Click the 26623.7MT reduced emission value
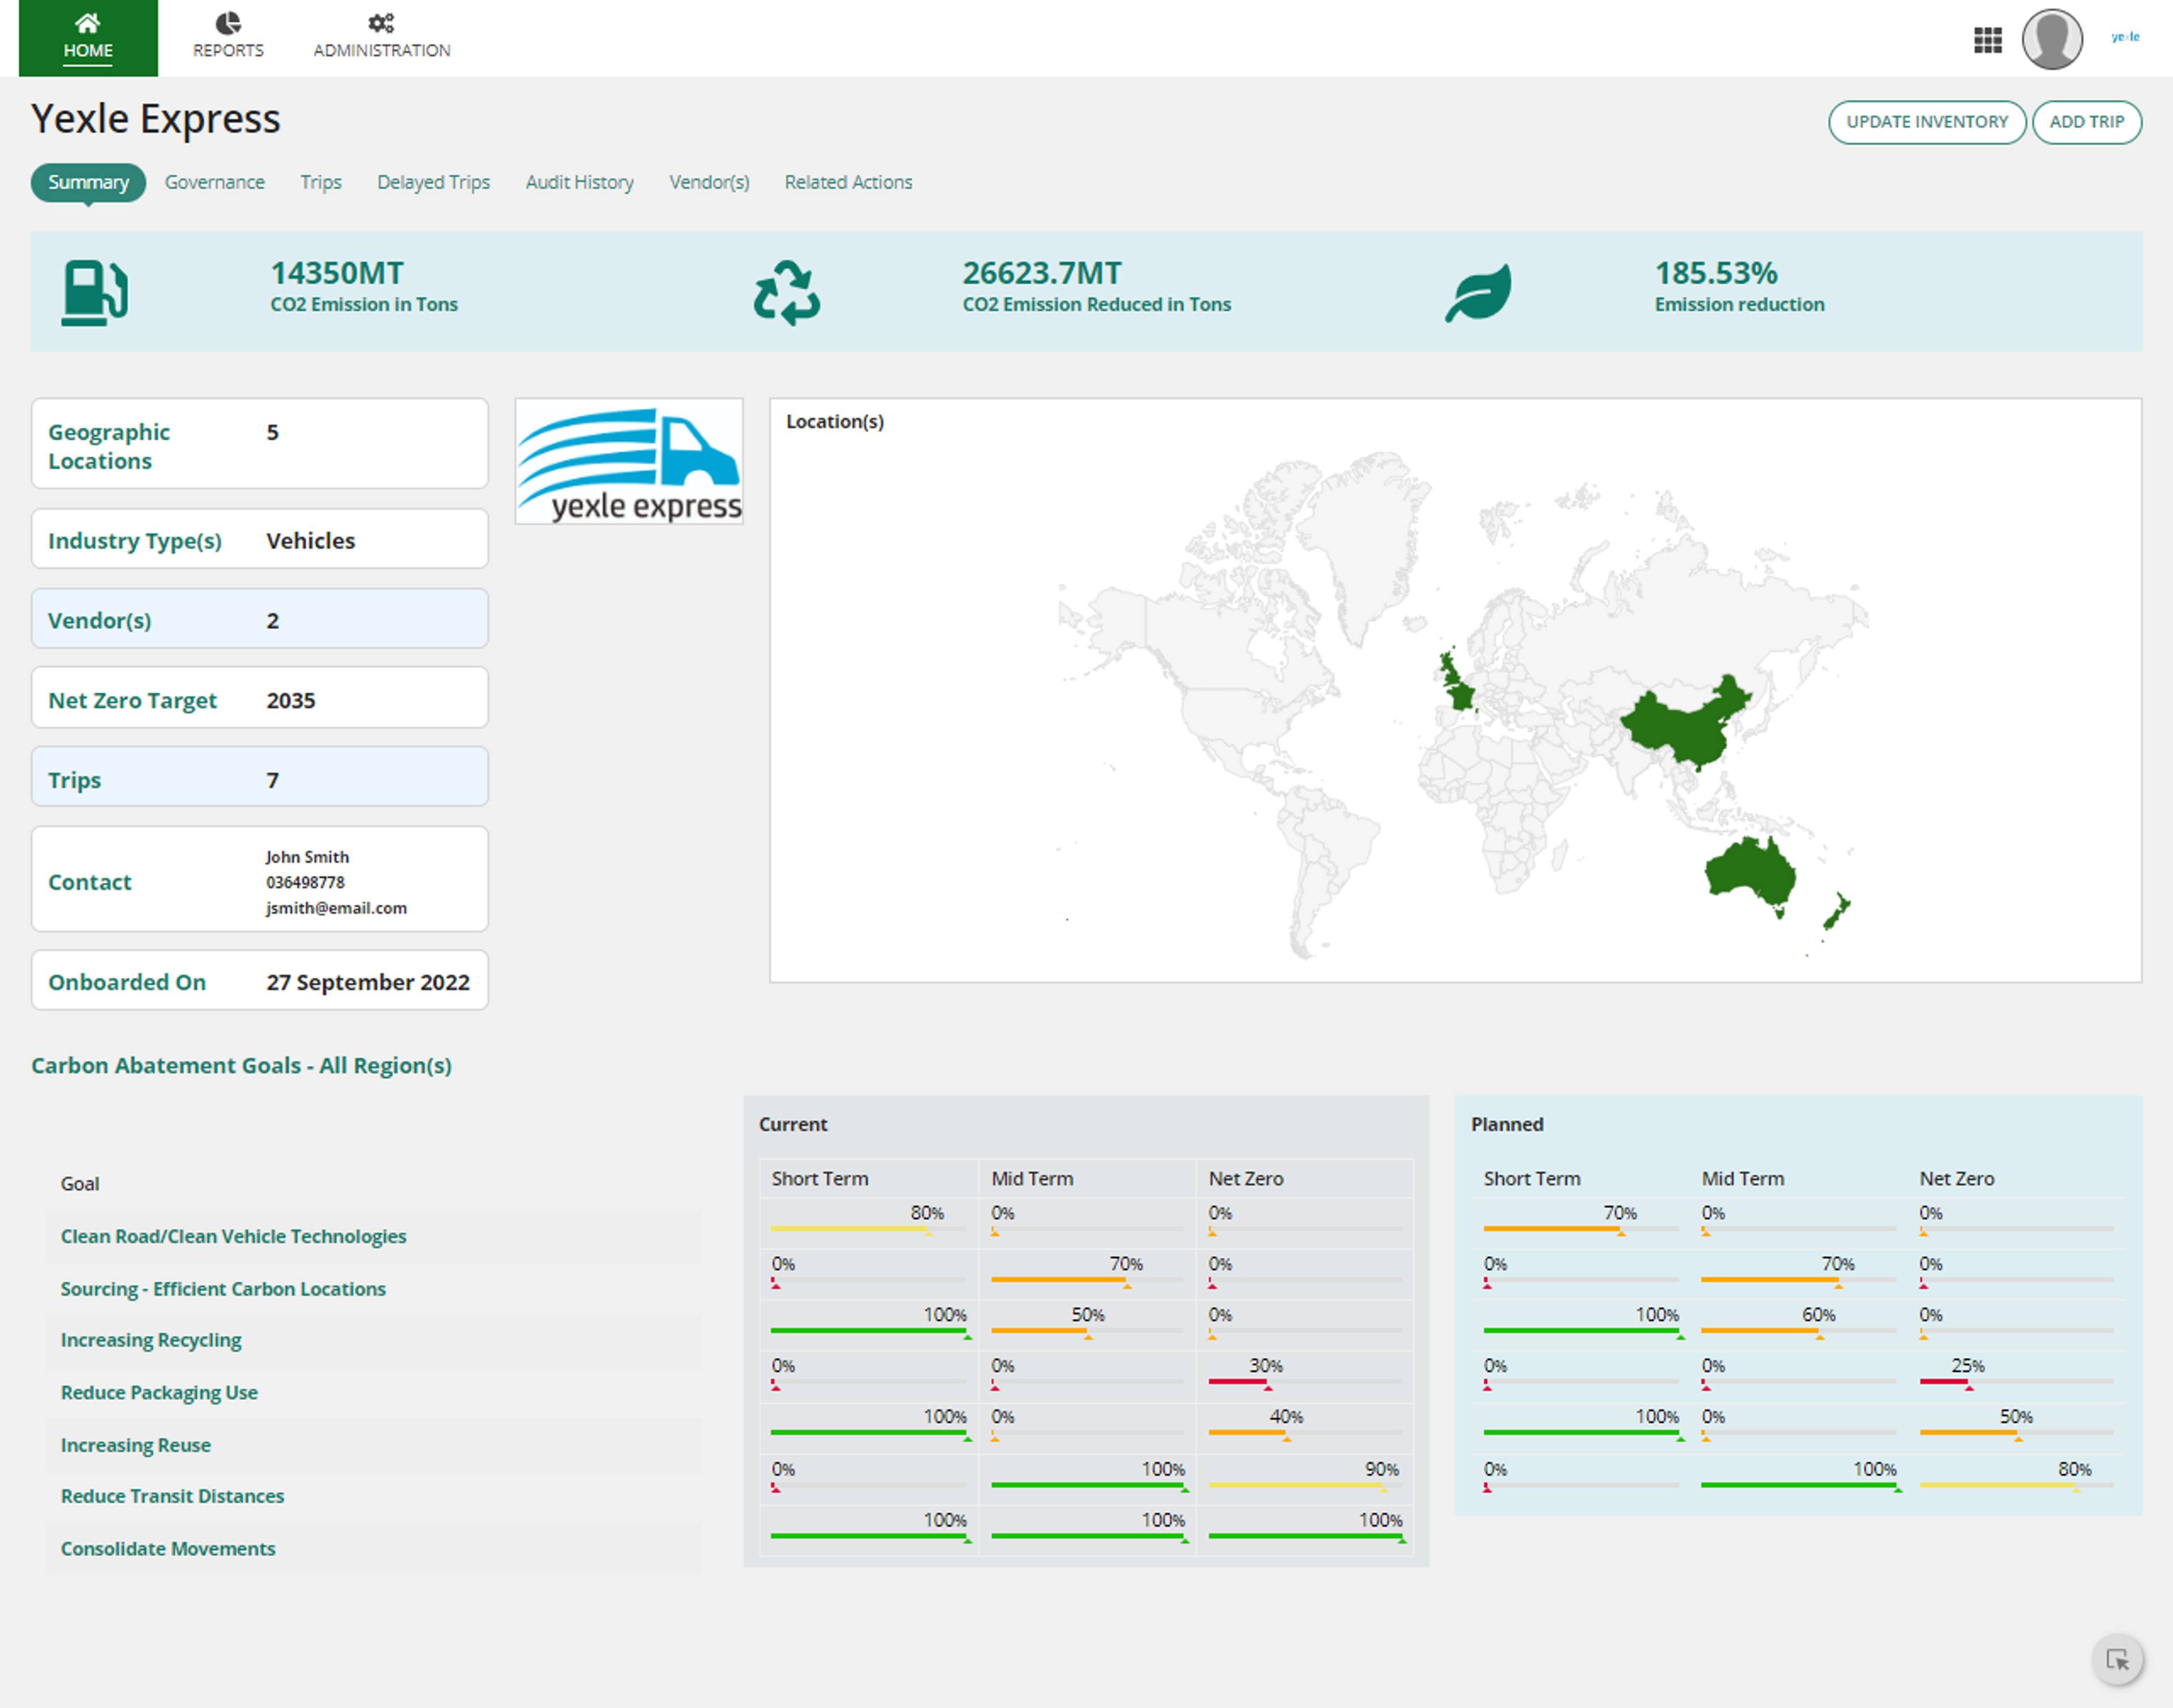This screenshot has width=2173, height=1708. pos(1042,273)
